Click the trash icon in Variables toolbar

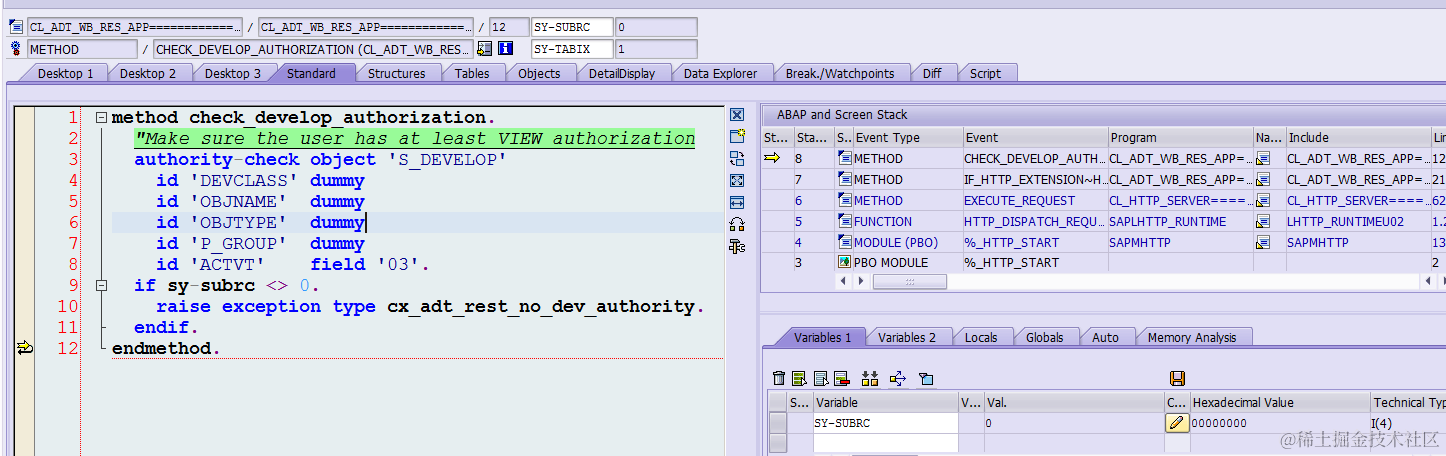[779, 378]
